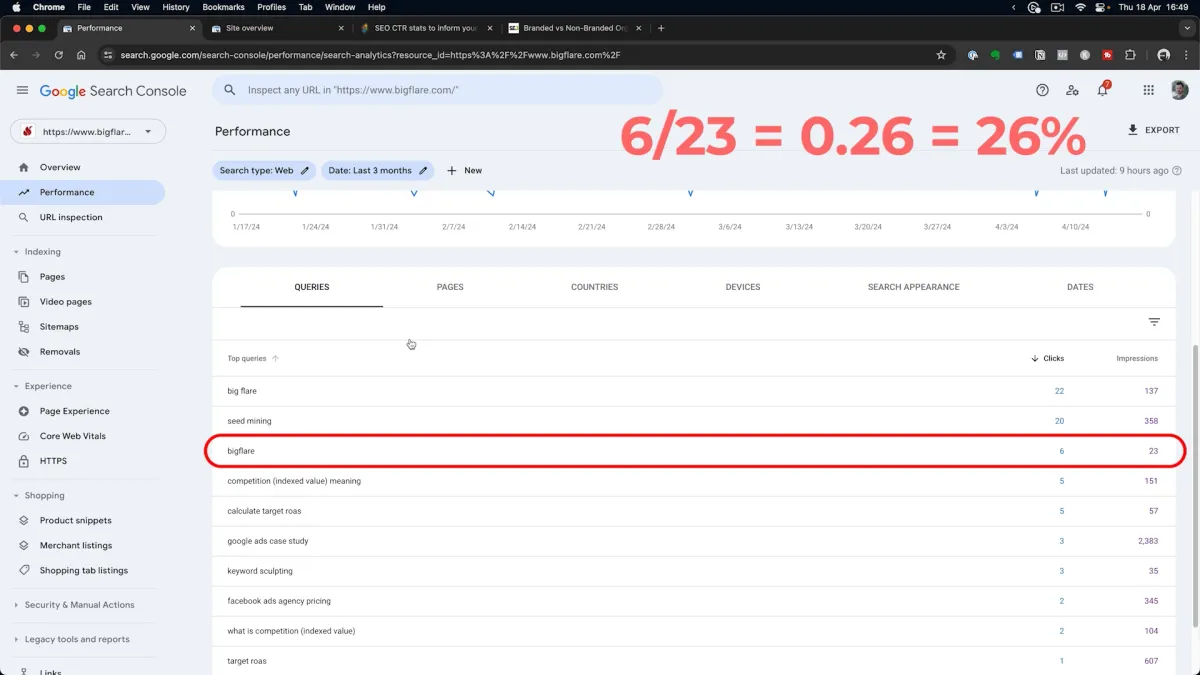Click the inspect URL search field
This screenshot has height=675, width=1200.
tap(437, 90)
